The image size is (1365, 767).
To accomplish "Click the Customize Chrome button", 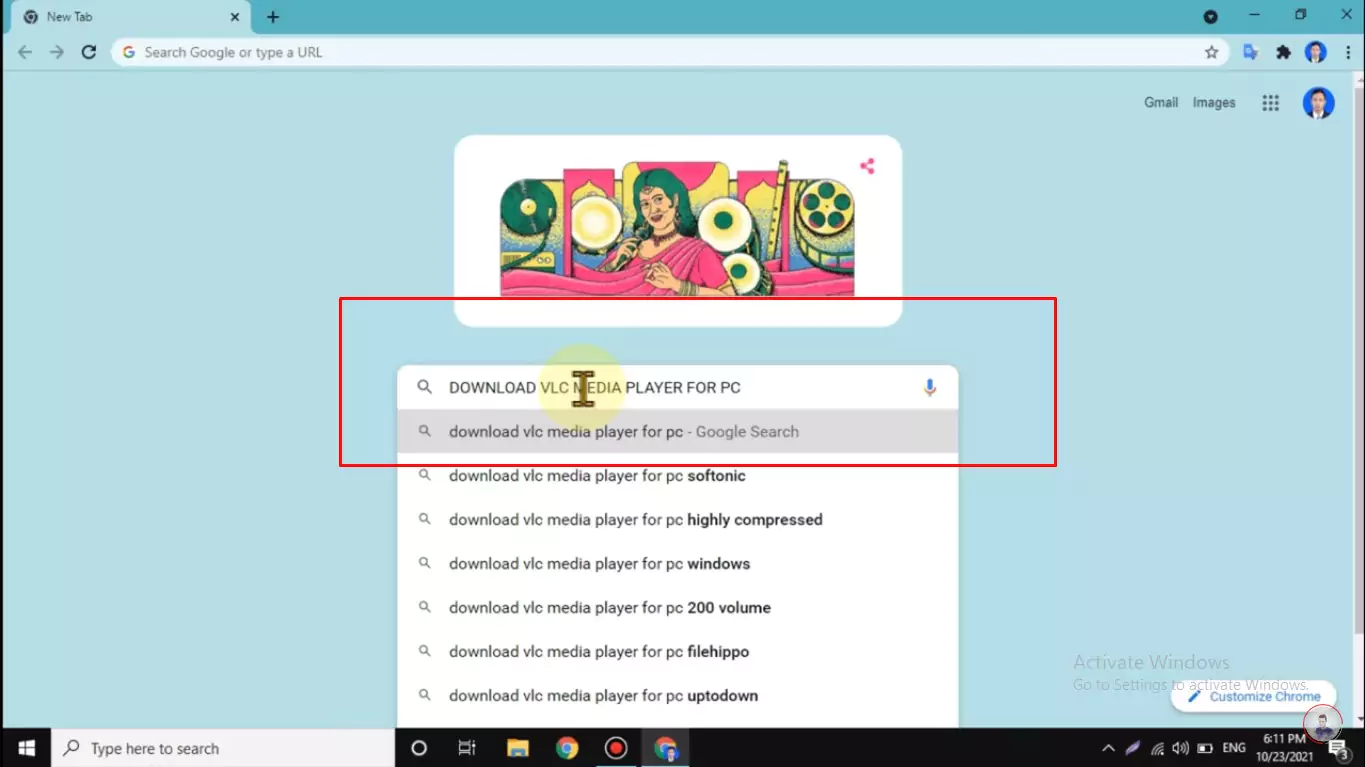I will 1253,697.
